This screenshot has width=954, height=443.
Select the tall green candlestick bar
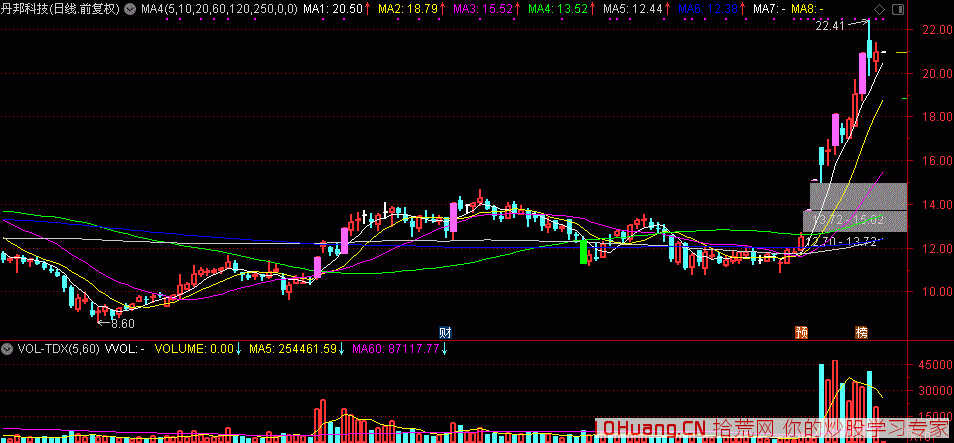tap(583, 251)
